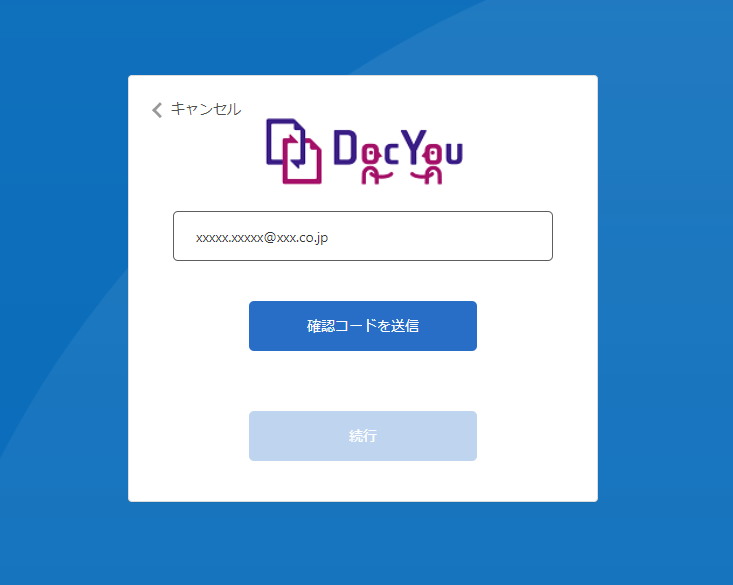Click the circular arrows inside document logo
Viewport: 733px width, 585px height.
pos(295,151)
